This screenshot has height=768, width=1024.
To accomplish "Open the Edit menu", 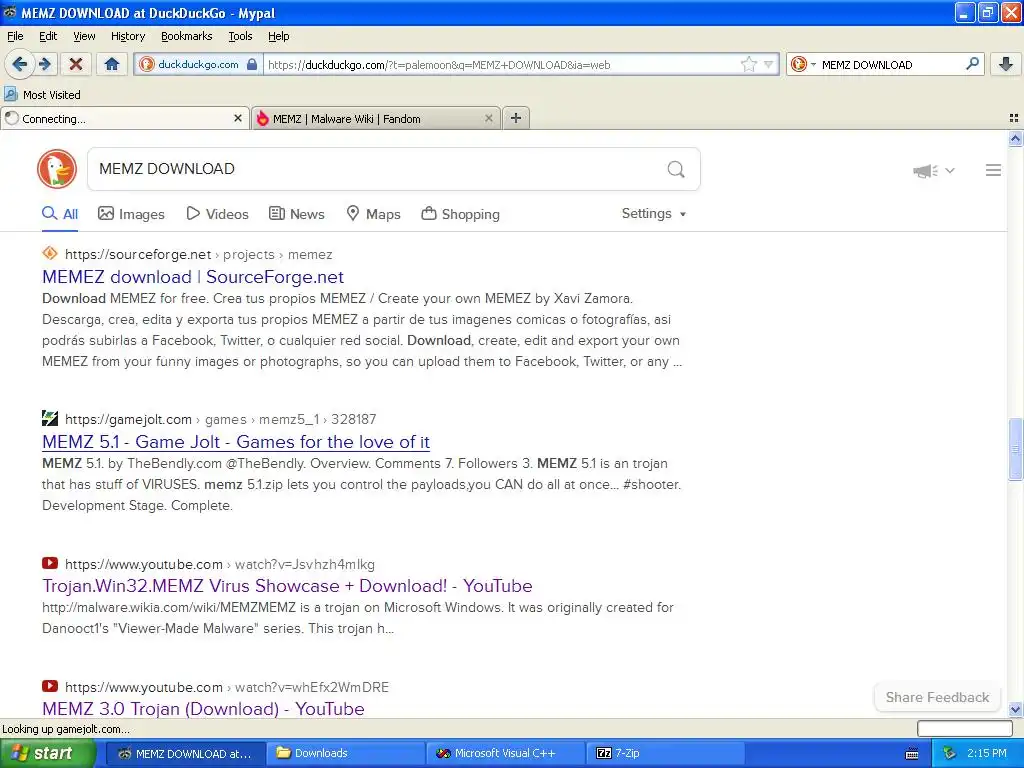I will tap(48, 36).
